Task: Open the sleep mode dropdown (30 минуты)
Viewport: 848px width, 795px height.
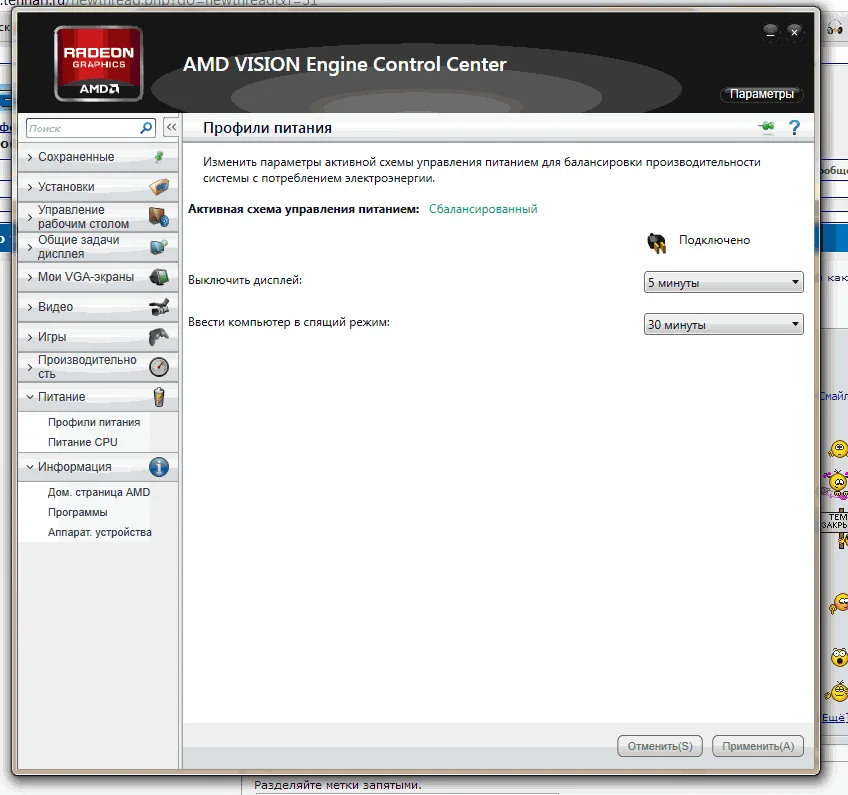Action: pos(724,324)
